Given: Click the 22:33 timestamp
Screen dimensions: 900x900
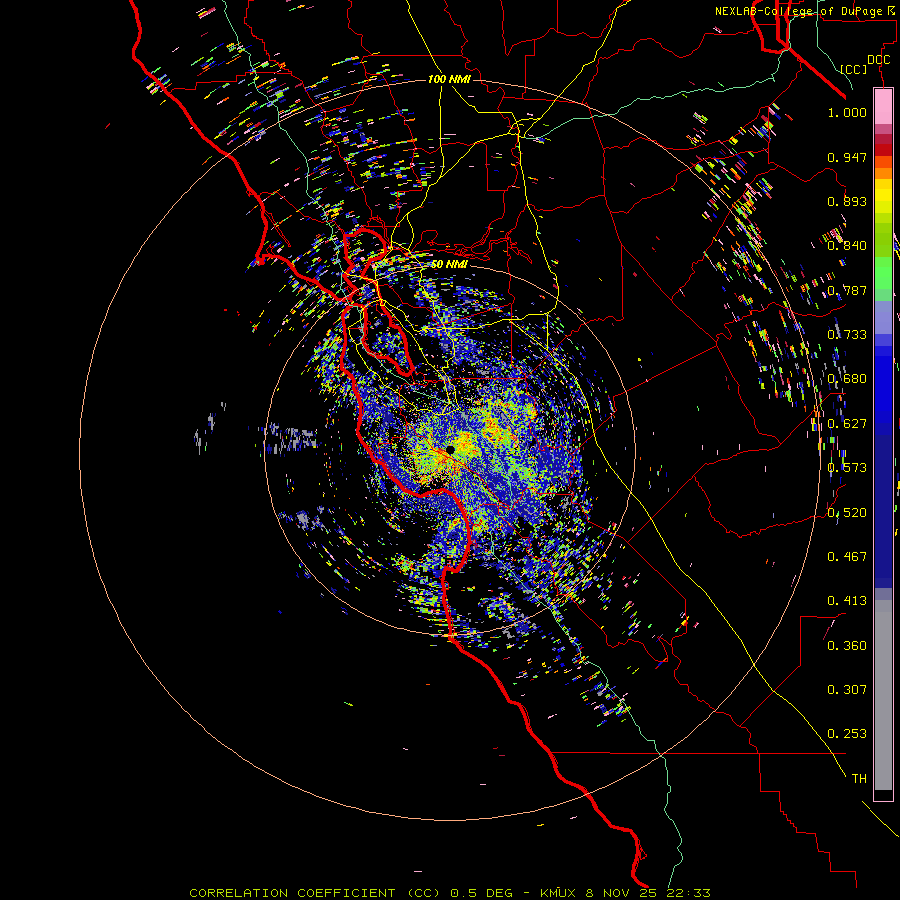Looking at the screenshot, I should pos(691,893).
